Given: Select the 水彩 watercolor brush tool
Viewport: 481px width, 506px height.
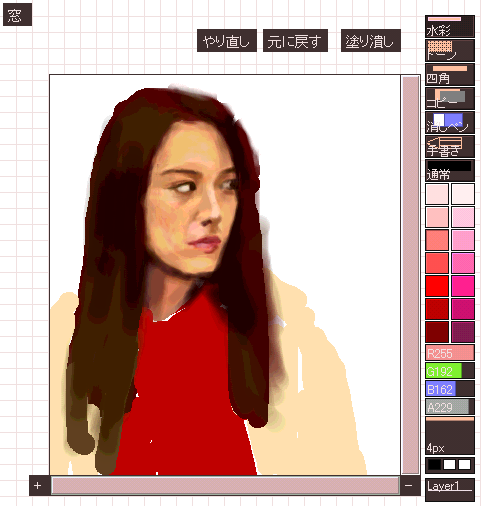Looking at the screenshot, I should tap(450, 26).
